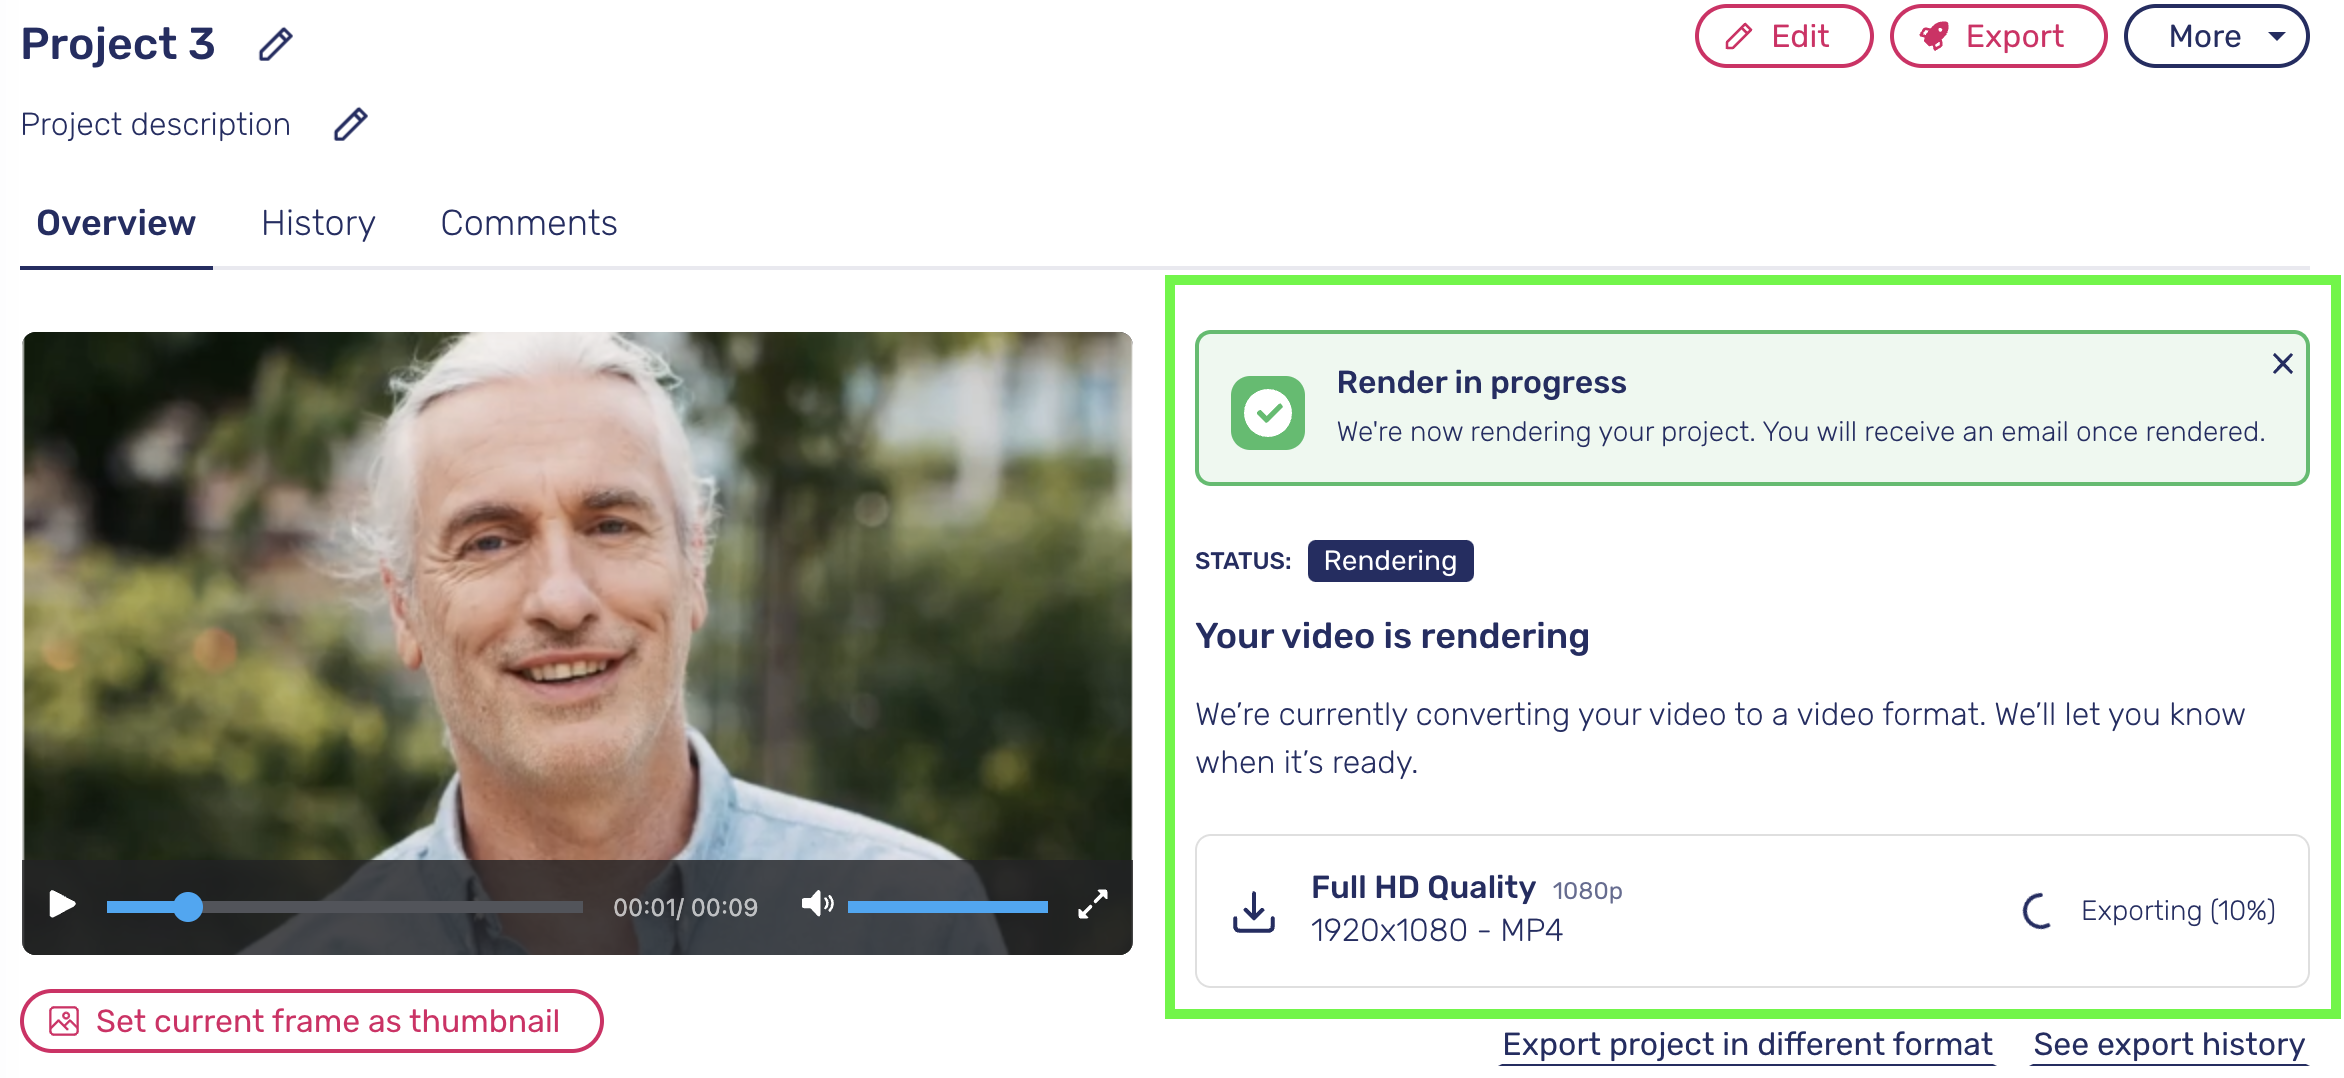Click the 00:01/ 00:09 timecode

pyautogui.click(x=685, y=907)
